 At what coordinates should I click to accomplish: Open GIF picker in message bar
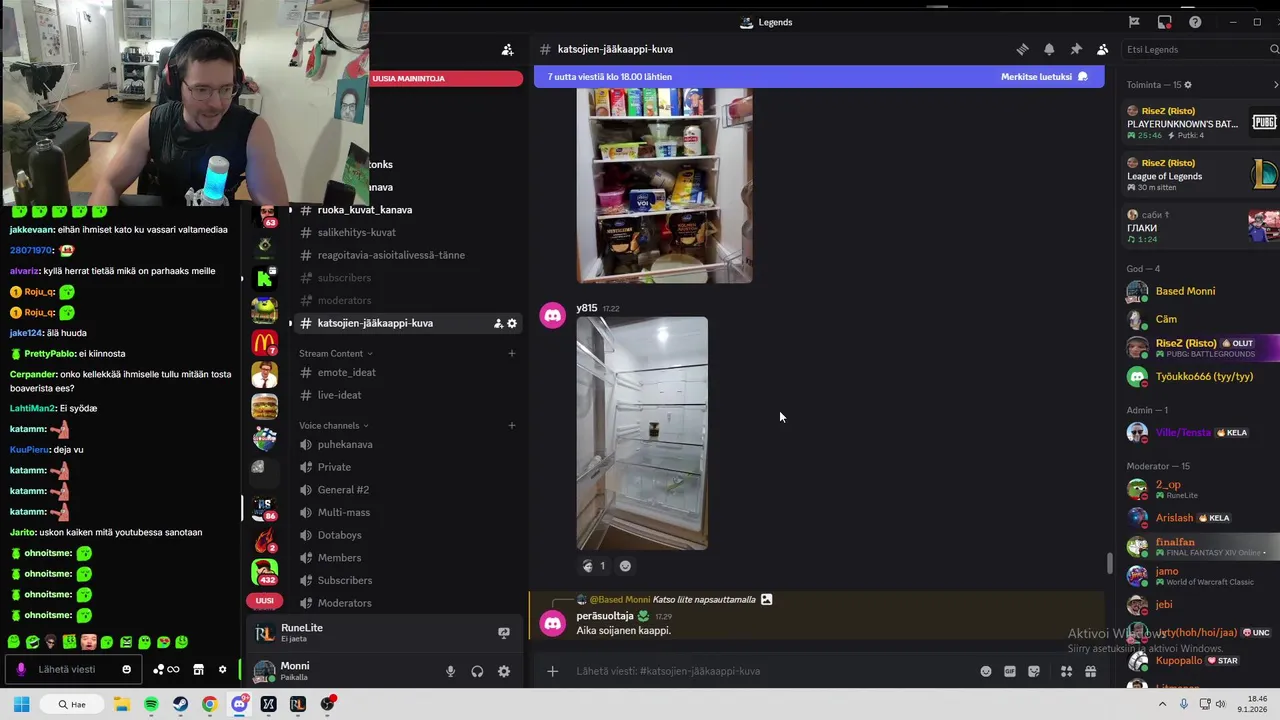pyautogui.click(x=1010, y=672)
